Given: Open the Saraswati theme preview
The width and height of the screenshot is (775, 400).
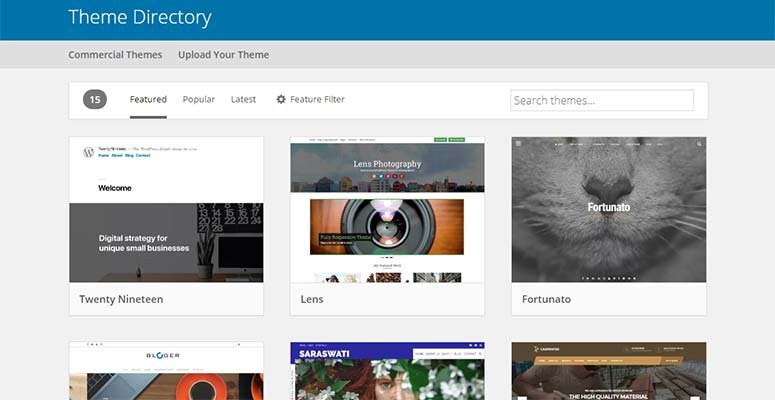Looking at the screenshot, I should point(388,371).
